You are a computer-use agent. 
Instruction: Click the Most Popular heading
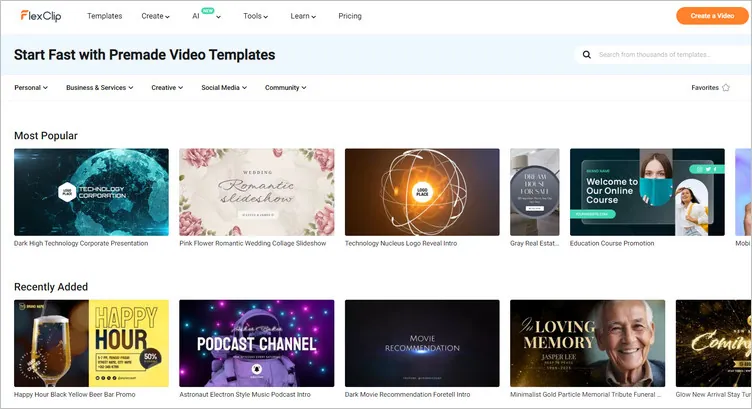pos(46,136)
